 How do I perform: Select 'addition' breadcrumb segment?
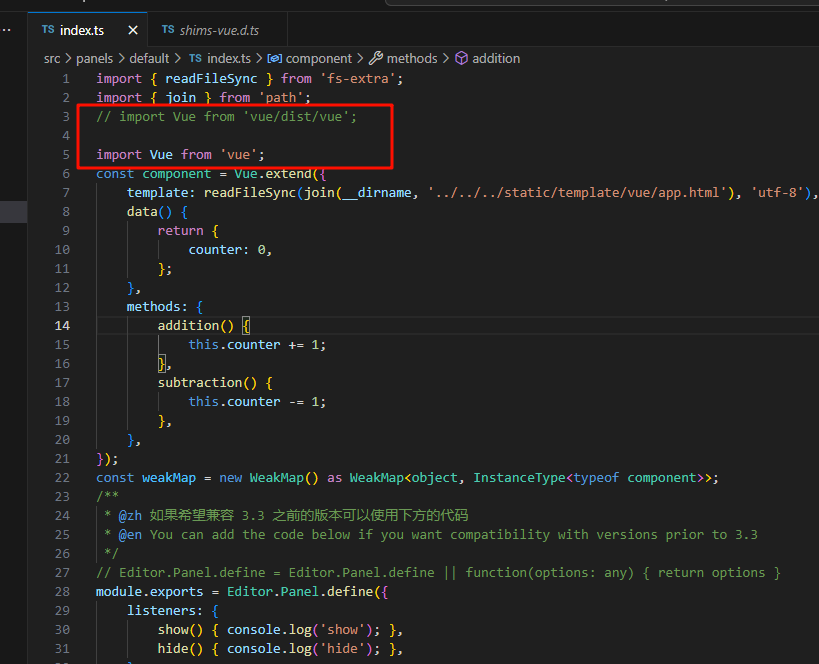point(496,59)
